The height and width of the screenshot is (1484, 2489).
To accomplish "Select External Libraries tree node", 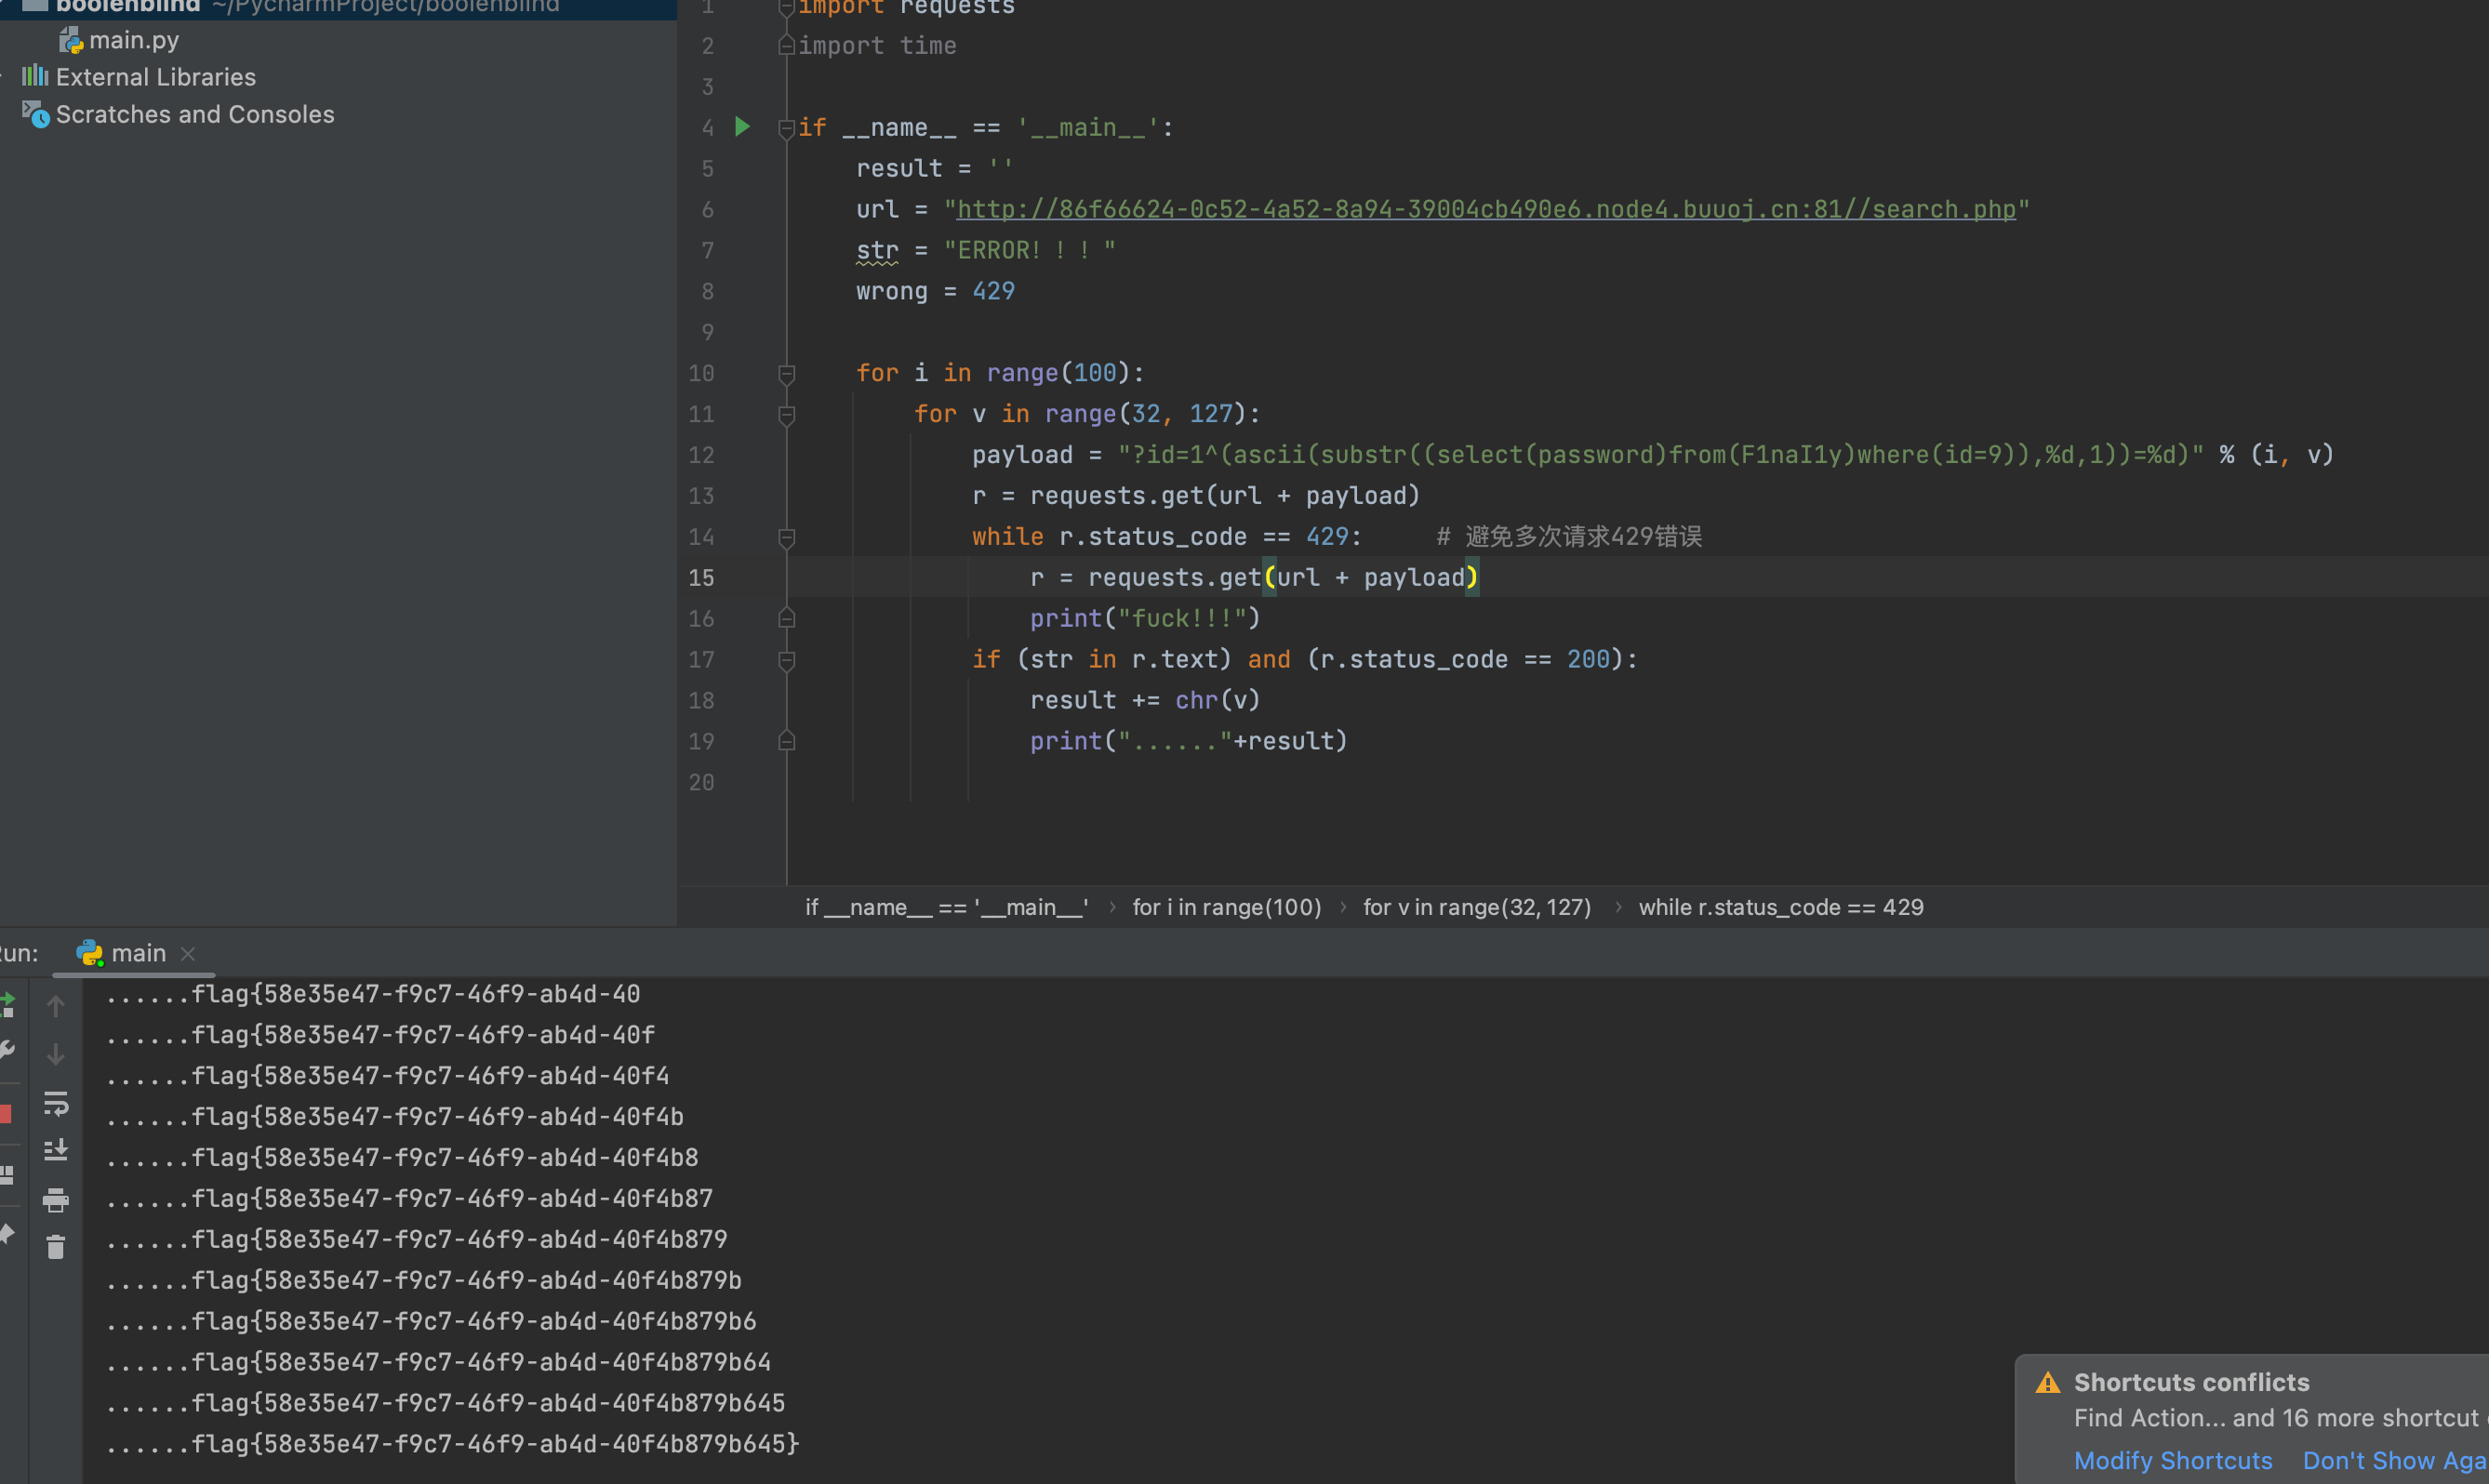I will [156, 77].
